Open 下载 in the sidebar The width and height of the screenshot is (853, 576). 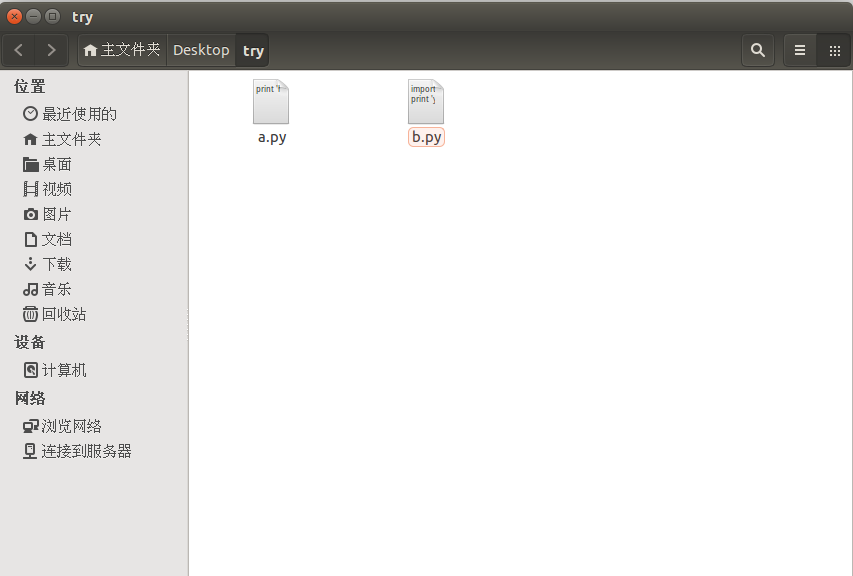point(94,264)
